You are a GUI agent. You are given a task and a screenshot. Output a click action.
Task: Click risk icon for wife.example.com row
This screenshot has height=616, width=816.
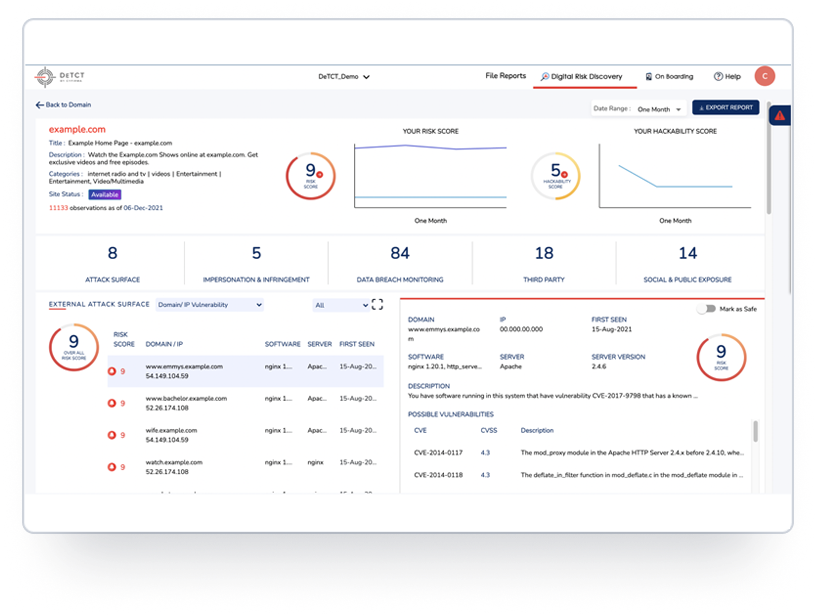pos(111,435)
